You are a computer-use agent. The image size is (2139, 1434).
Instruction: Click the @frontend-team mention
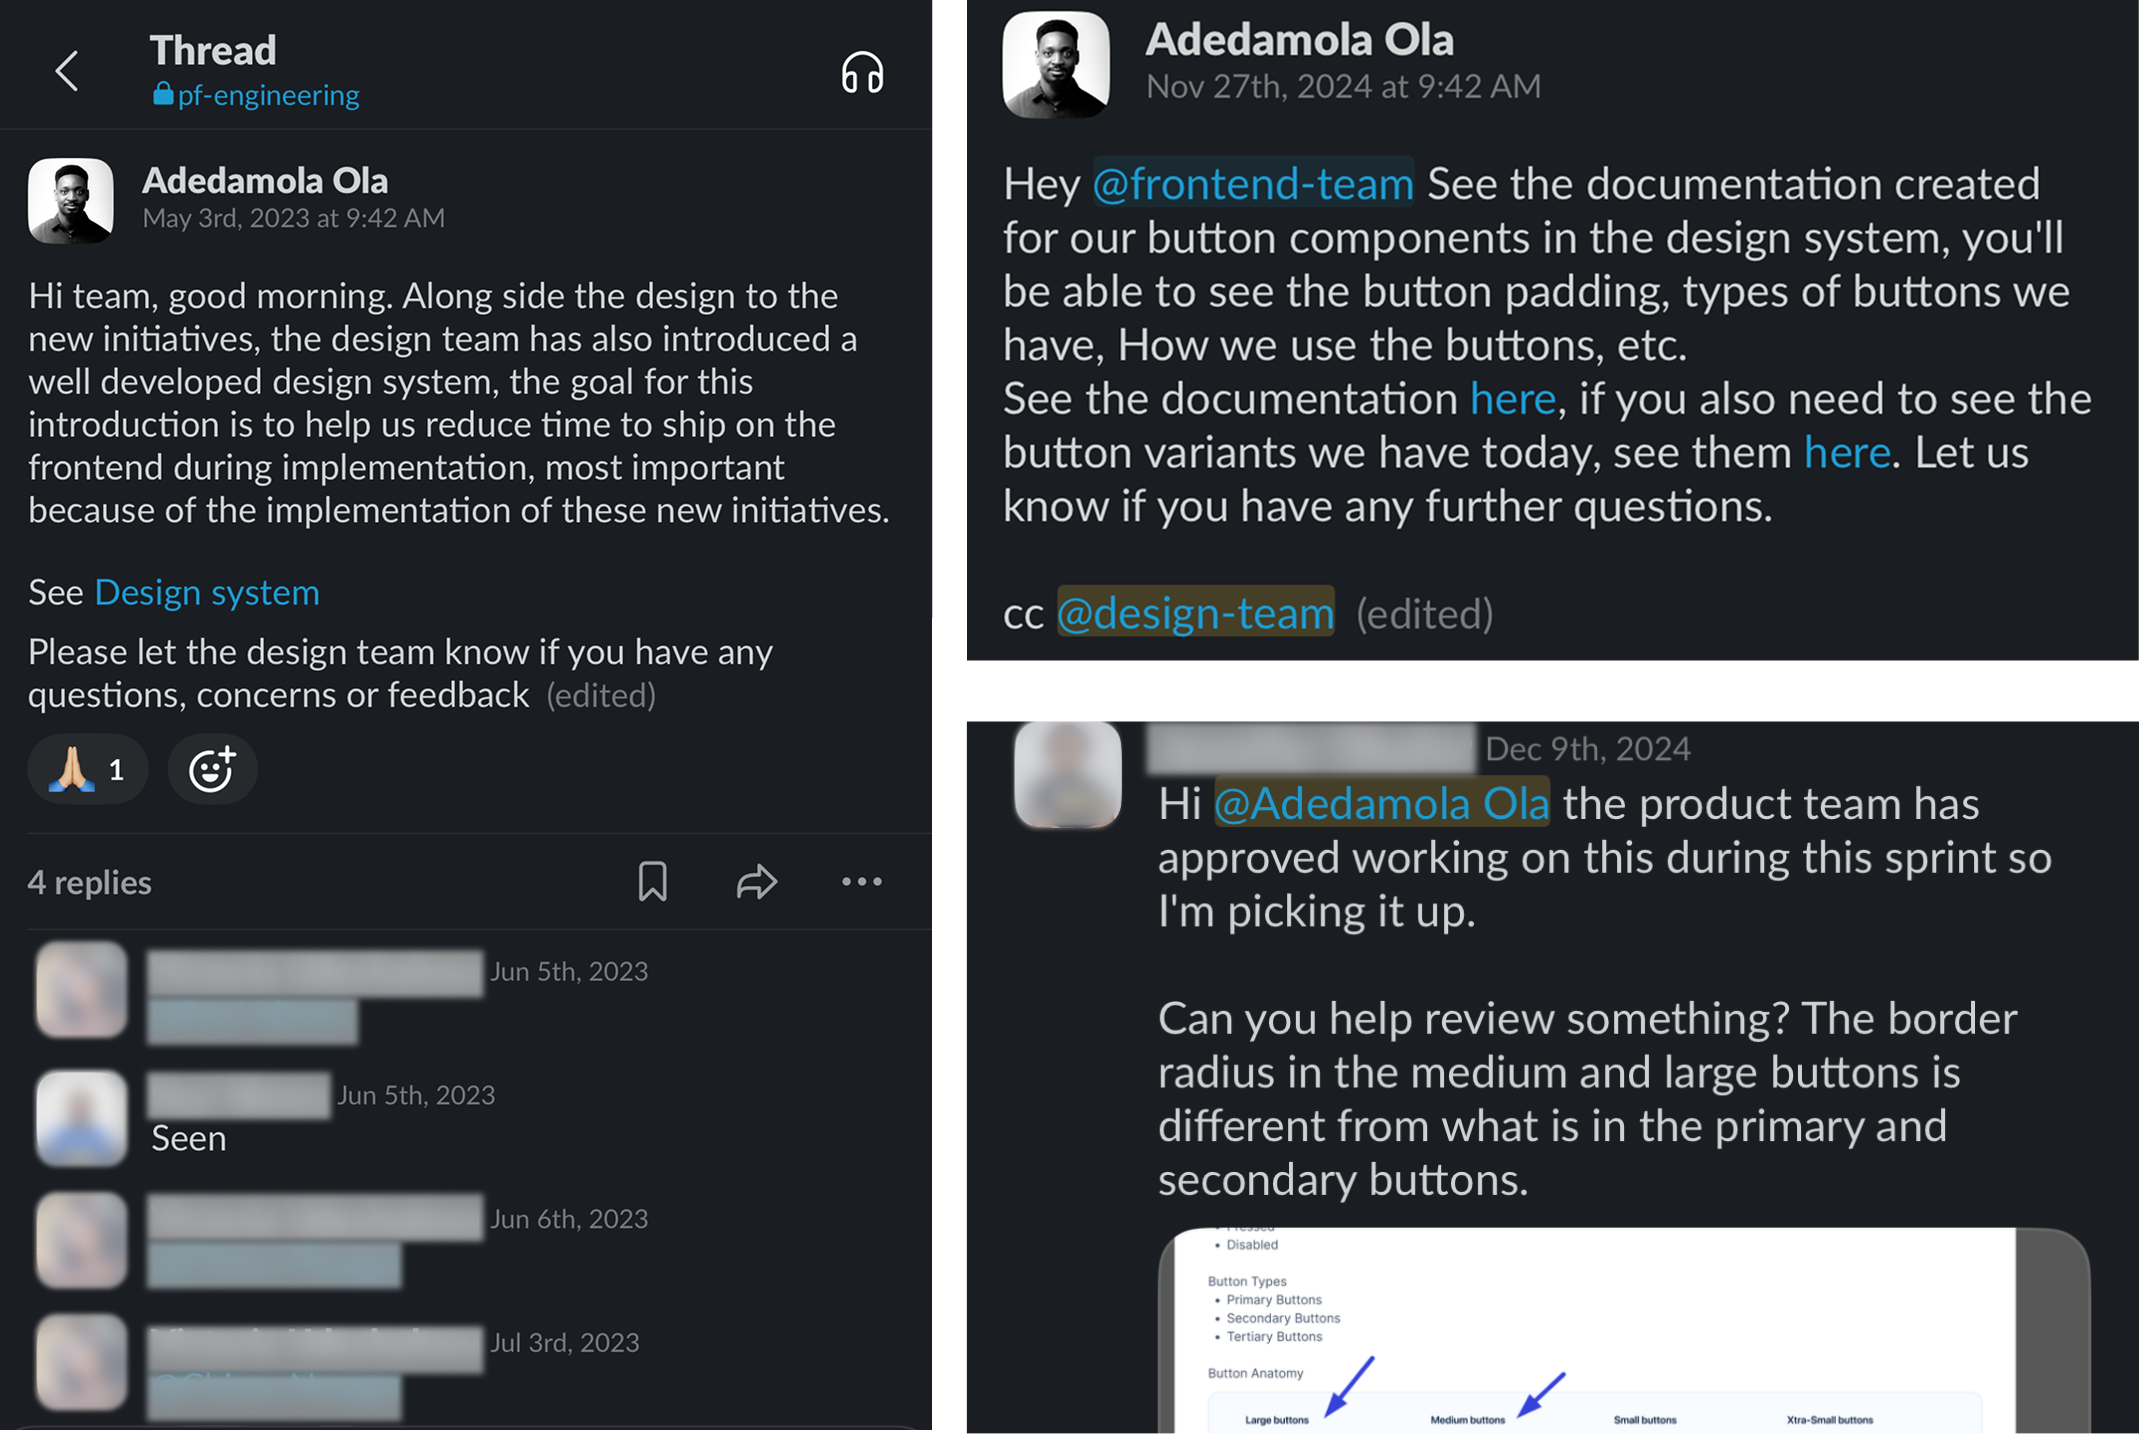[1252, 184]
